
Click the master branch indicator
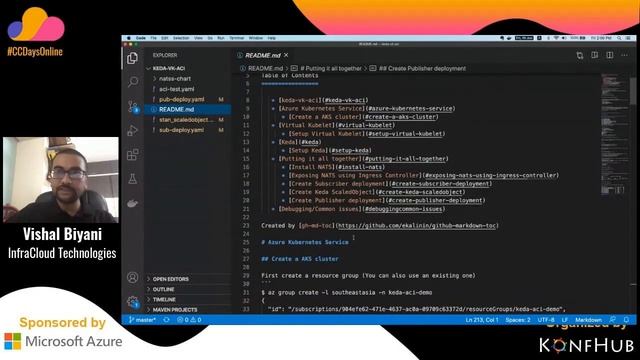tap(142, 320)
